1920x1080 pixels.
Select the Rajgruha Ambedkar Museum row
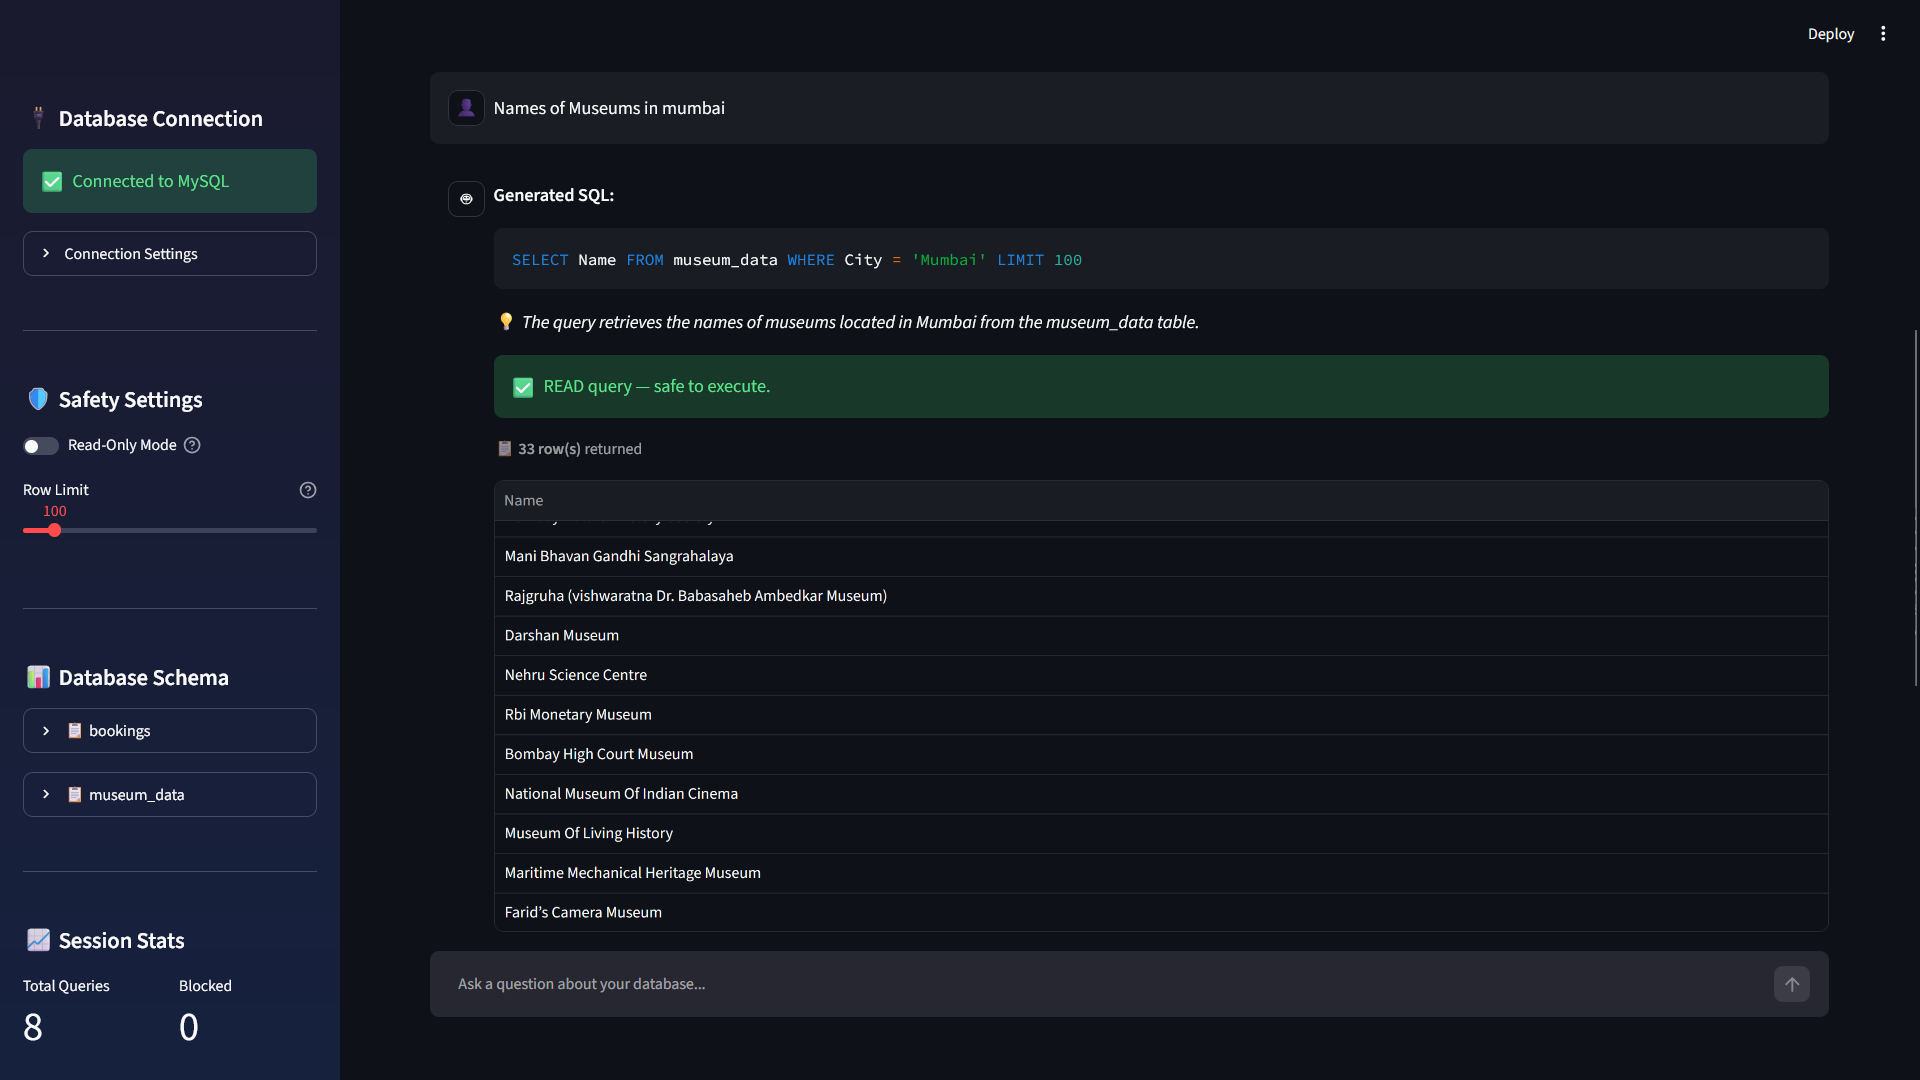coord(1160,596)
